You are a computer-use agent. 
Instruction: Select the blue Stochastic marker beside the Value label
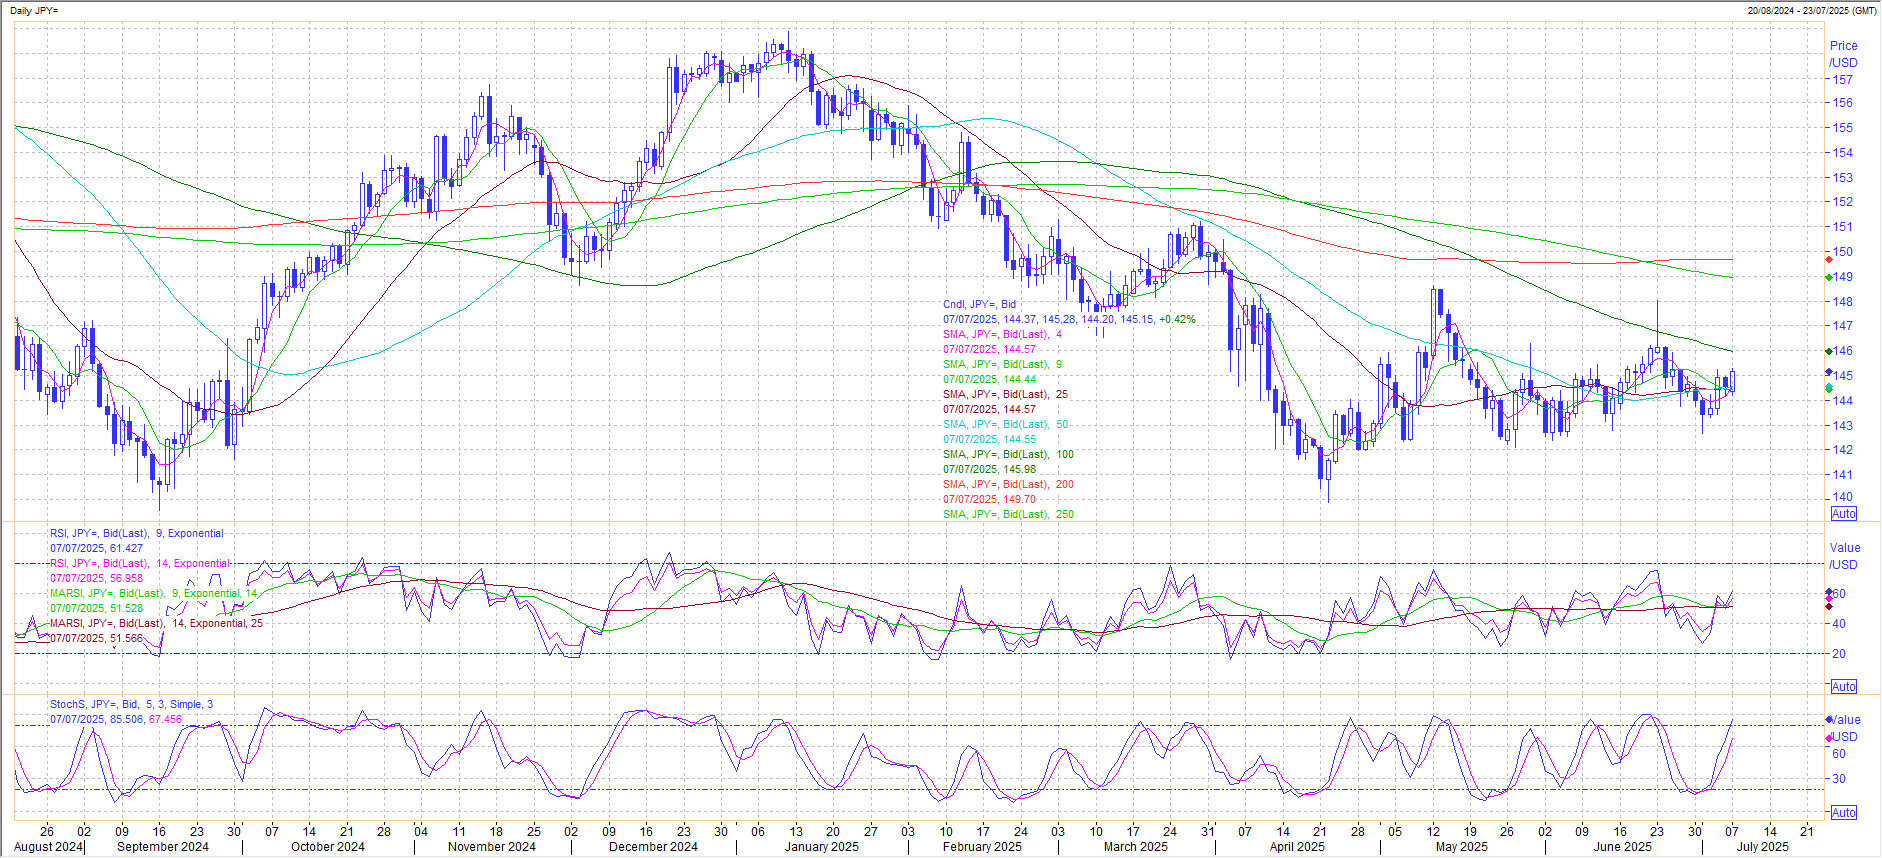(1829, 720)
